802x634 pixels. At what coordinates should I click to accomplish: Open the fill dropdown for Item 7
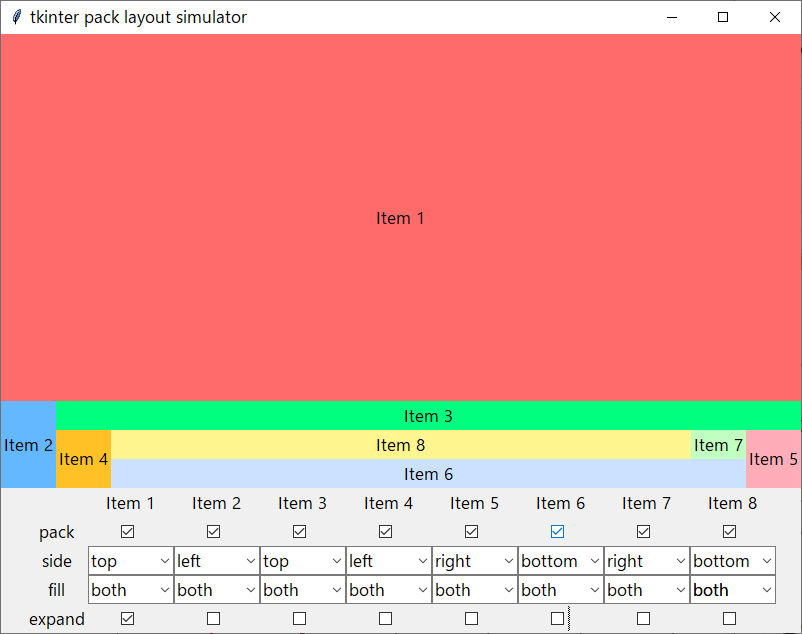[x=647, y=590]
